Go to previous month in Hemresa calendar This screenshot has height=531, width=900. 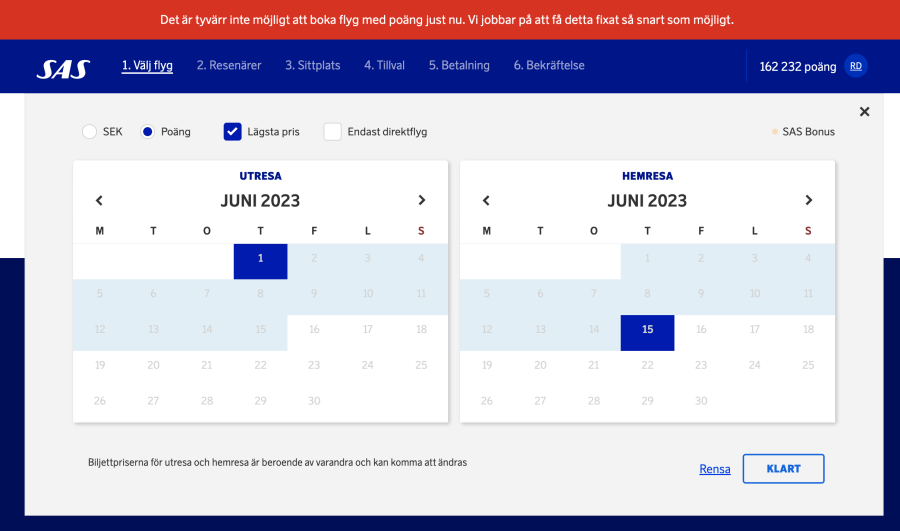click(x=486, y=200)
